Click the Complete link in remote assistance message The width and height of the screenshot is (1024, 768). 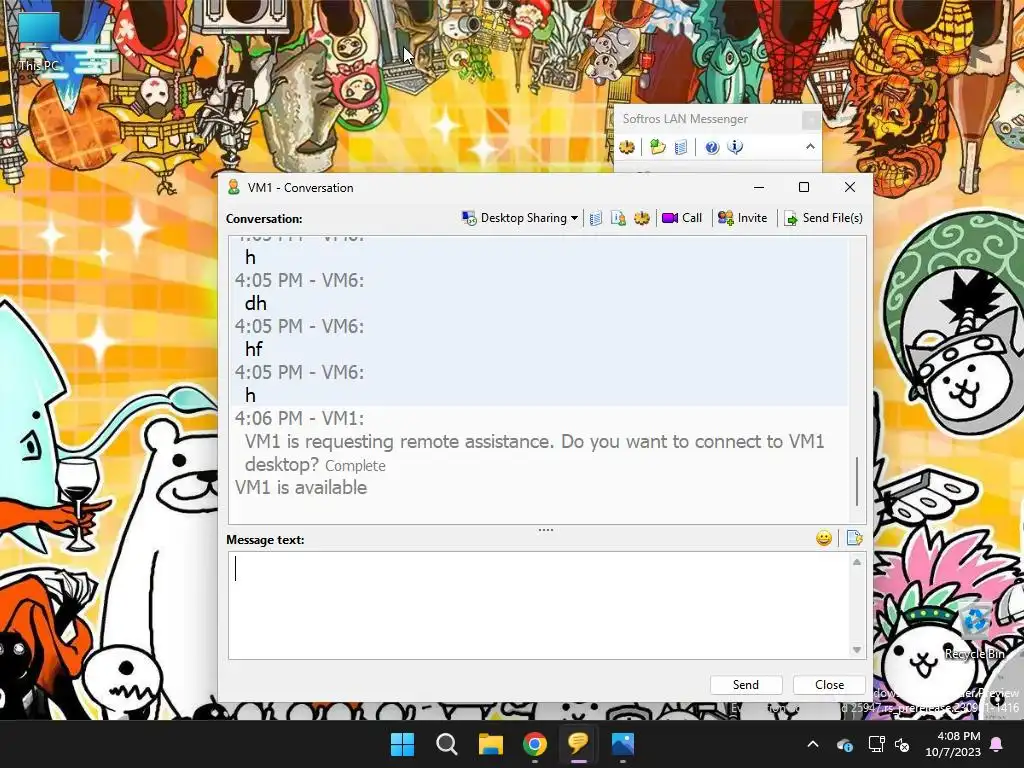click(355, 466)
